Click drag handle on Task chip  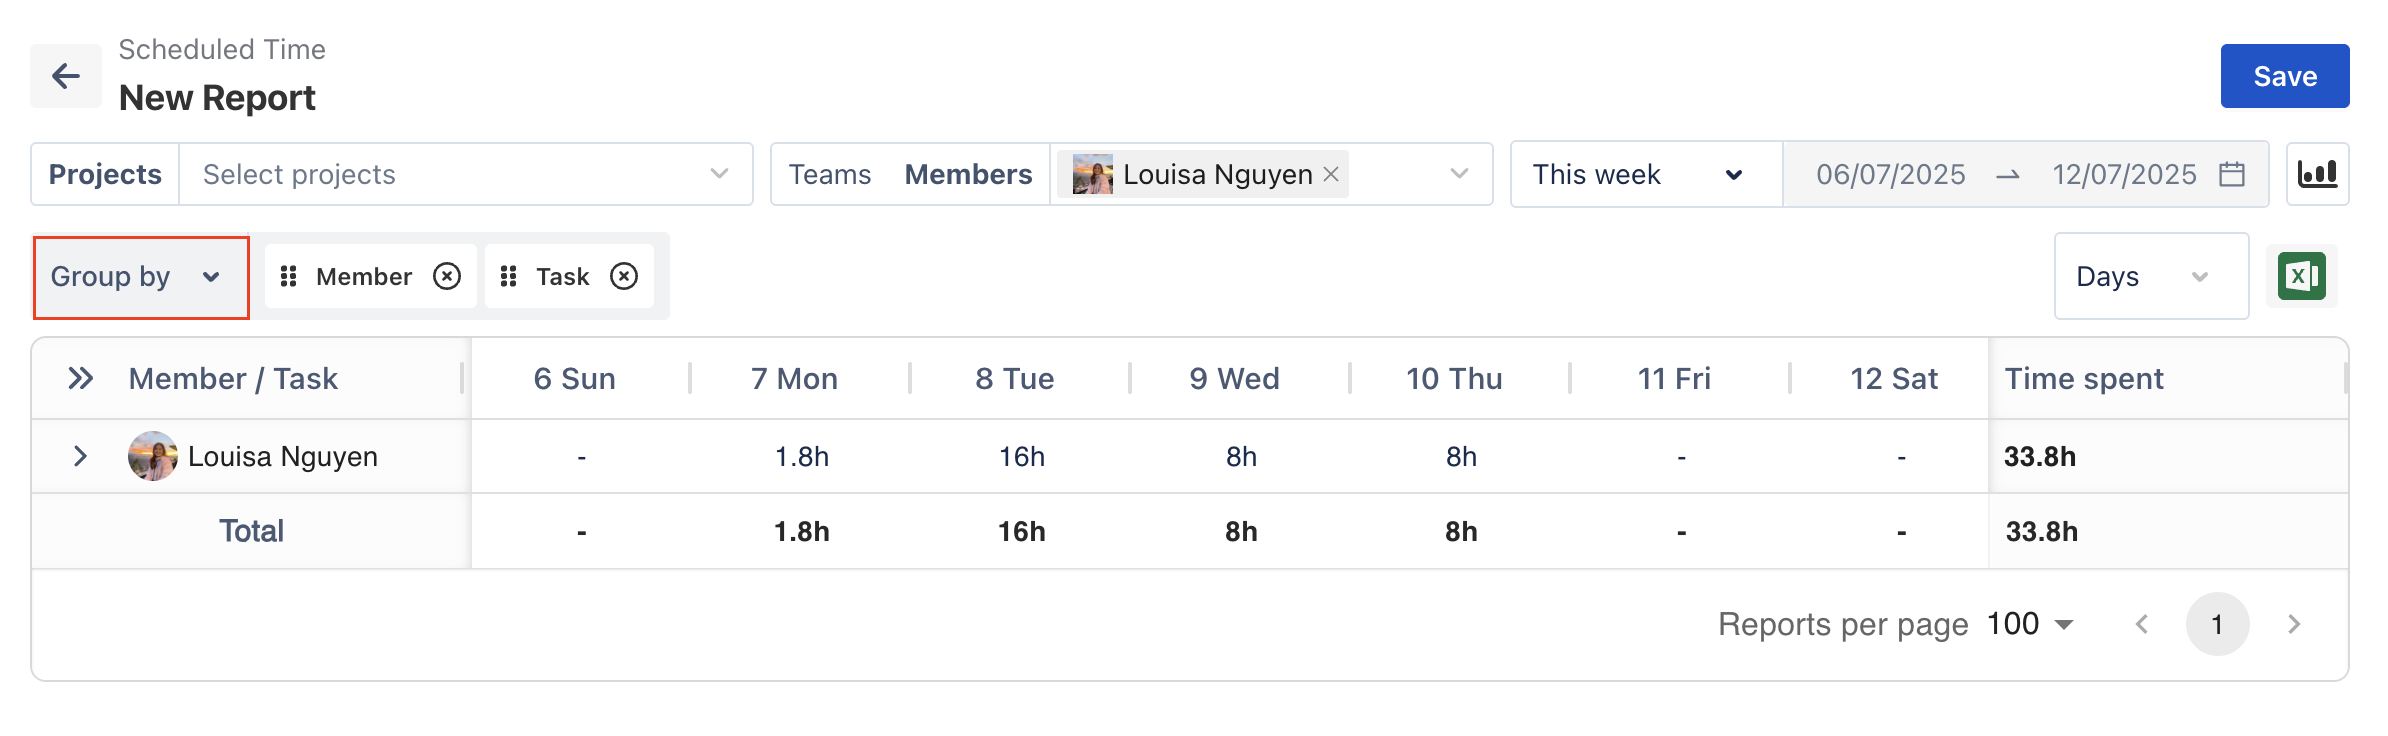click(508, 276)
